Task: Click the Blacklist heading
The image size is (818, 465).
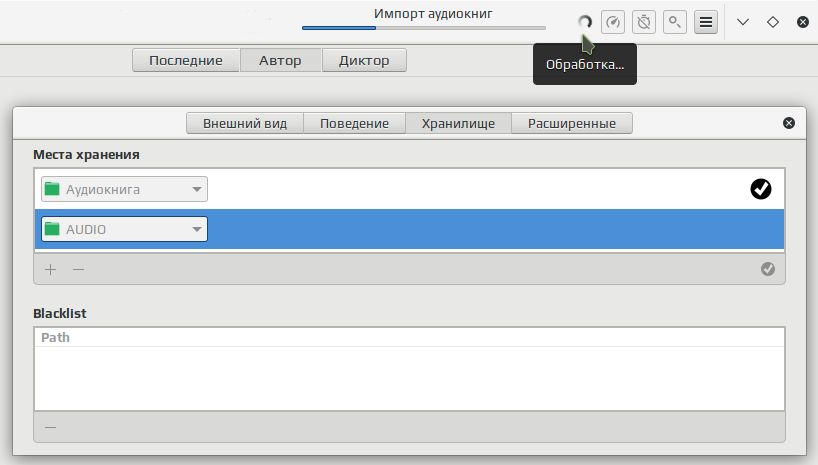Action: pos(59,313)
